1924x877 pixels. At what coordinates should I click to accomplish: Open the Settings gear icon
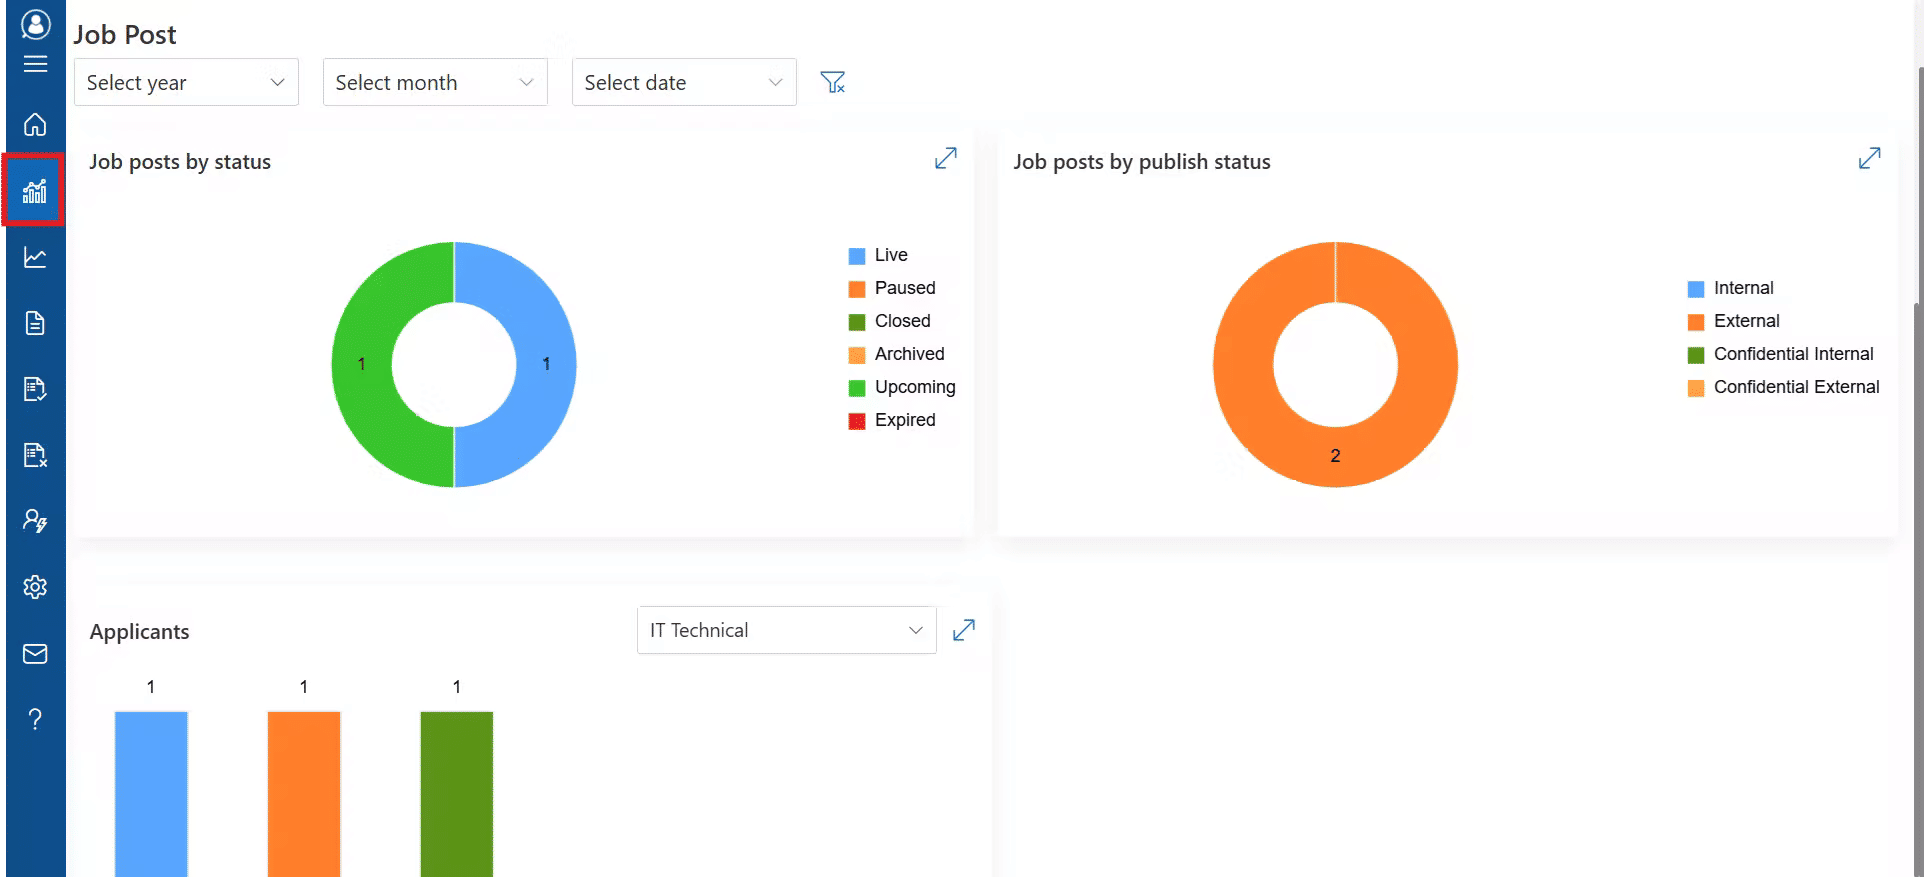coord(35,587)
